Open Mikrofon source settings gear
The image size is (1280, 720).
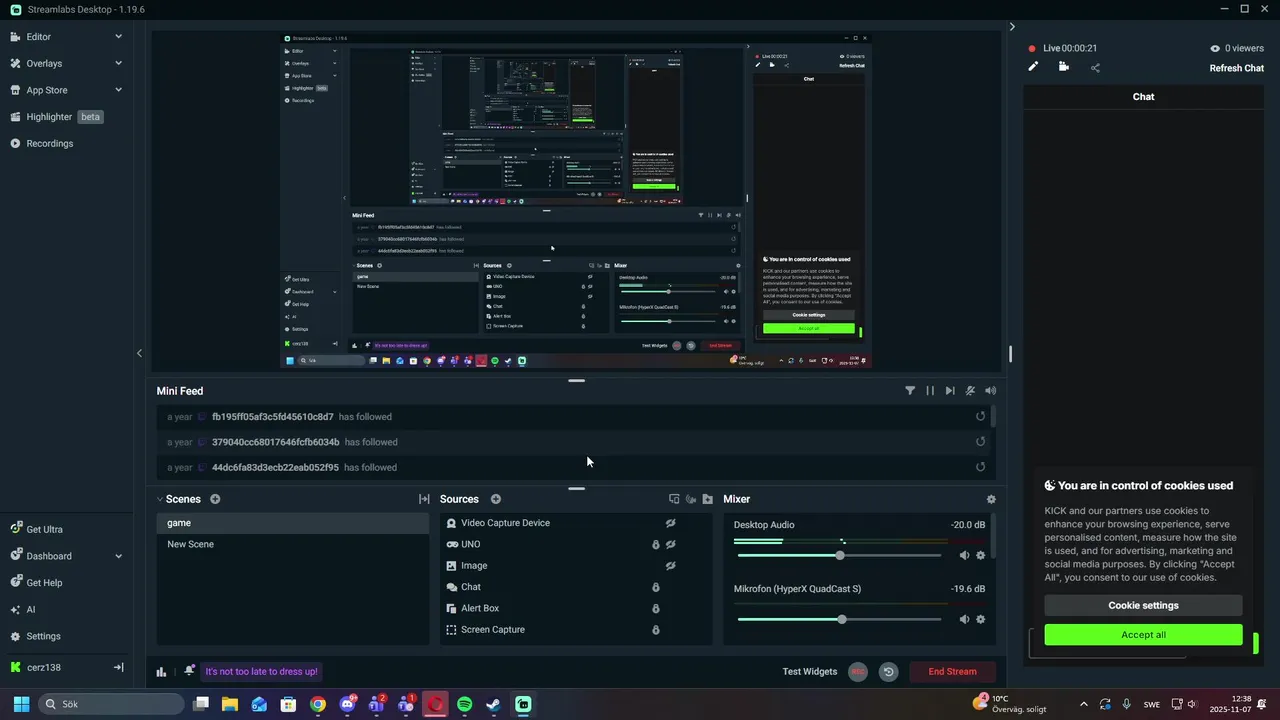[x=980, y=619]
